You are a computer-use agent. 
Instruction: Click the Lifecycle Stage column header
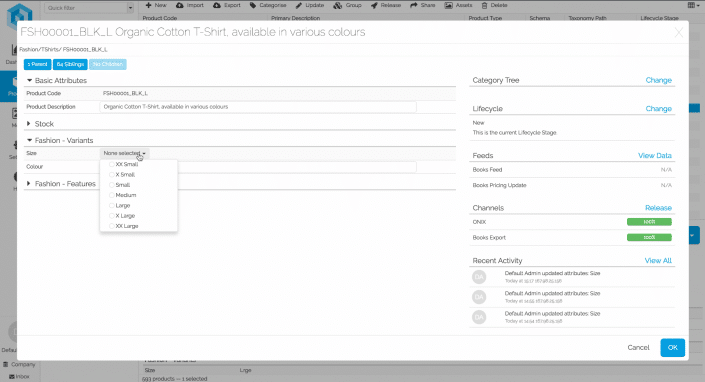click(659, 18)
